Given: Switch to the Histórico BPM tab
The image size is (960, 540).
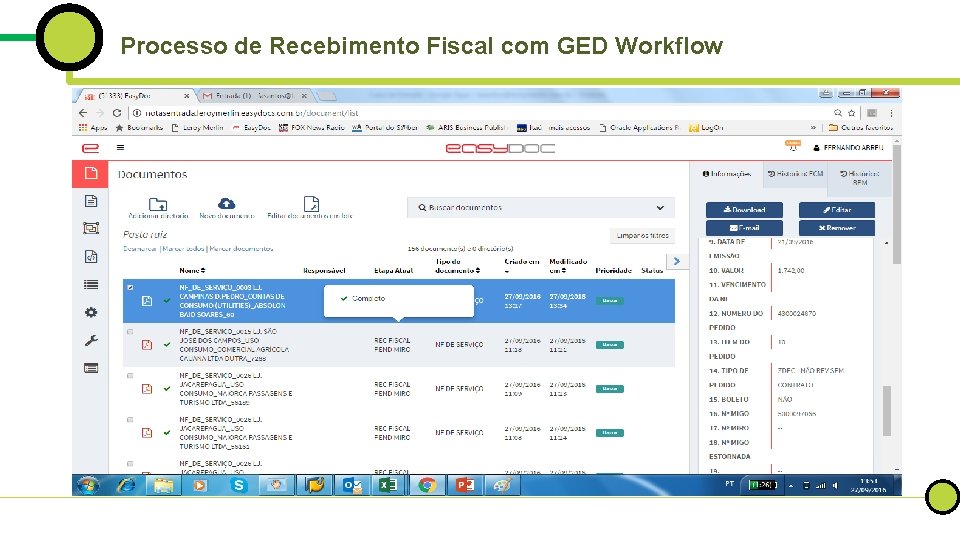Looking at the screenshot, I should click(x=860, y=178).
